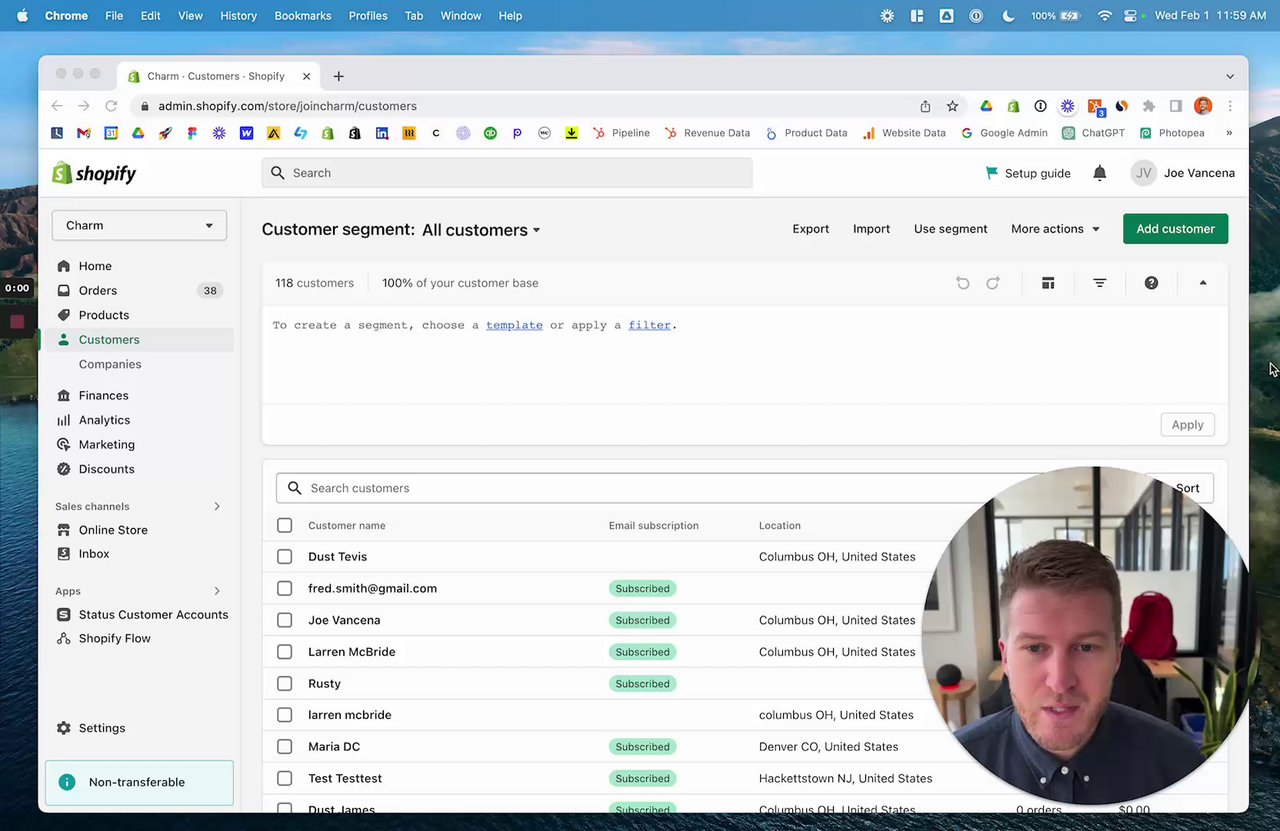Click the Non-transferable info banner
The width and height of the screenshot is (1280, 831).
pyautogui.click(x=139, y=783)
